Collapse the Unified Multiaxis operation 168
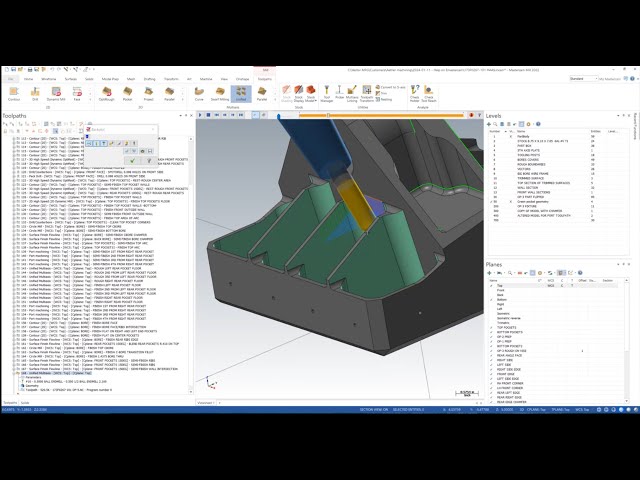This screenshot has width=640, height=480. 13,373
